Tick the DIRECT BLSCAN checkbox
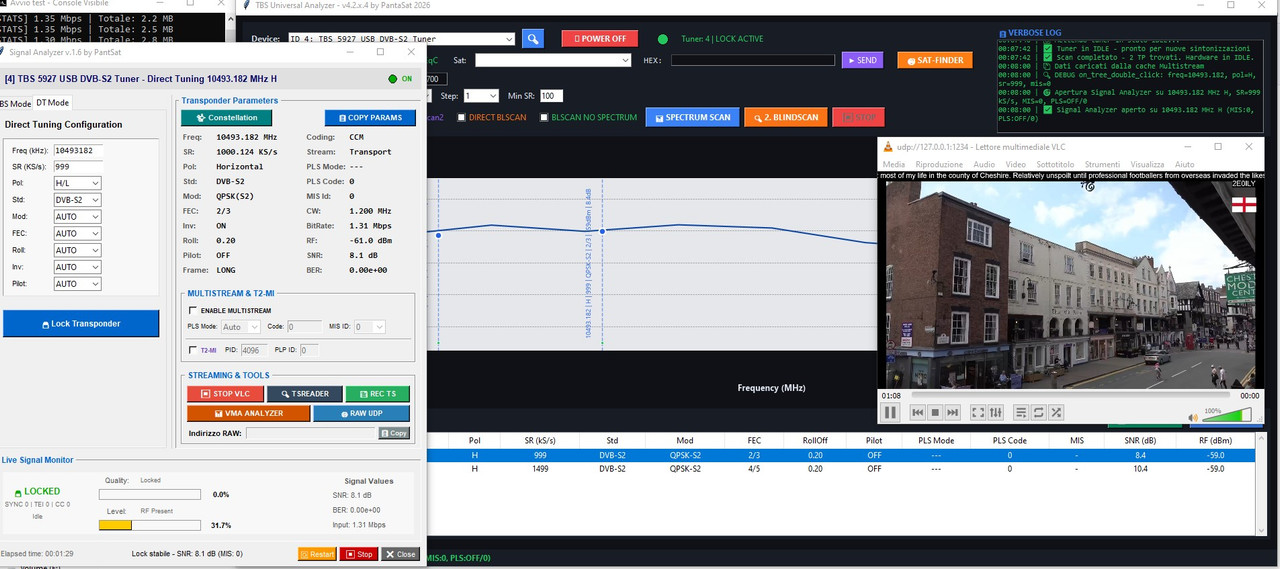 461,117
